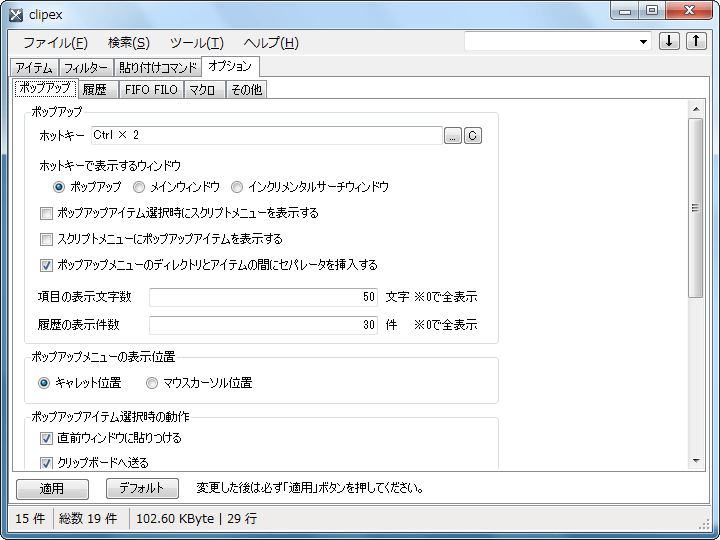Switch to the フィルター tab
Viewport: 720px width, 540px height.
86,68
